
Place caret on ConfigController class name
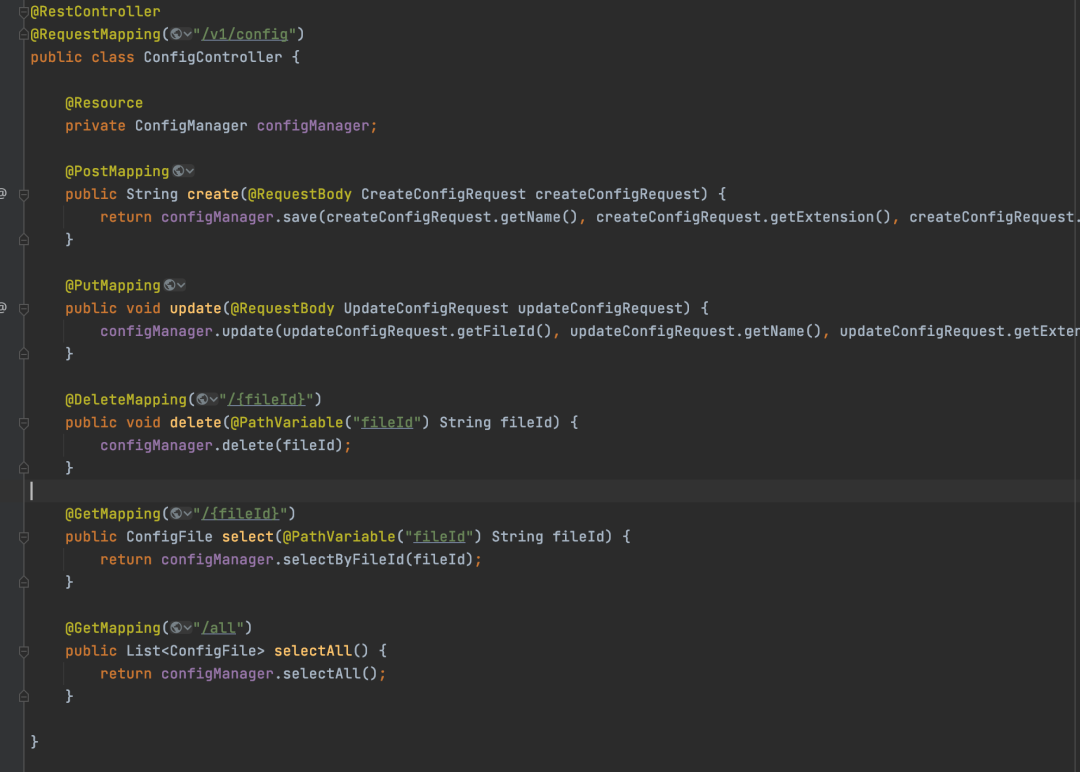point(213,57)
